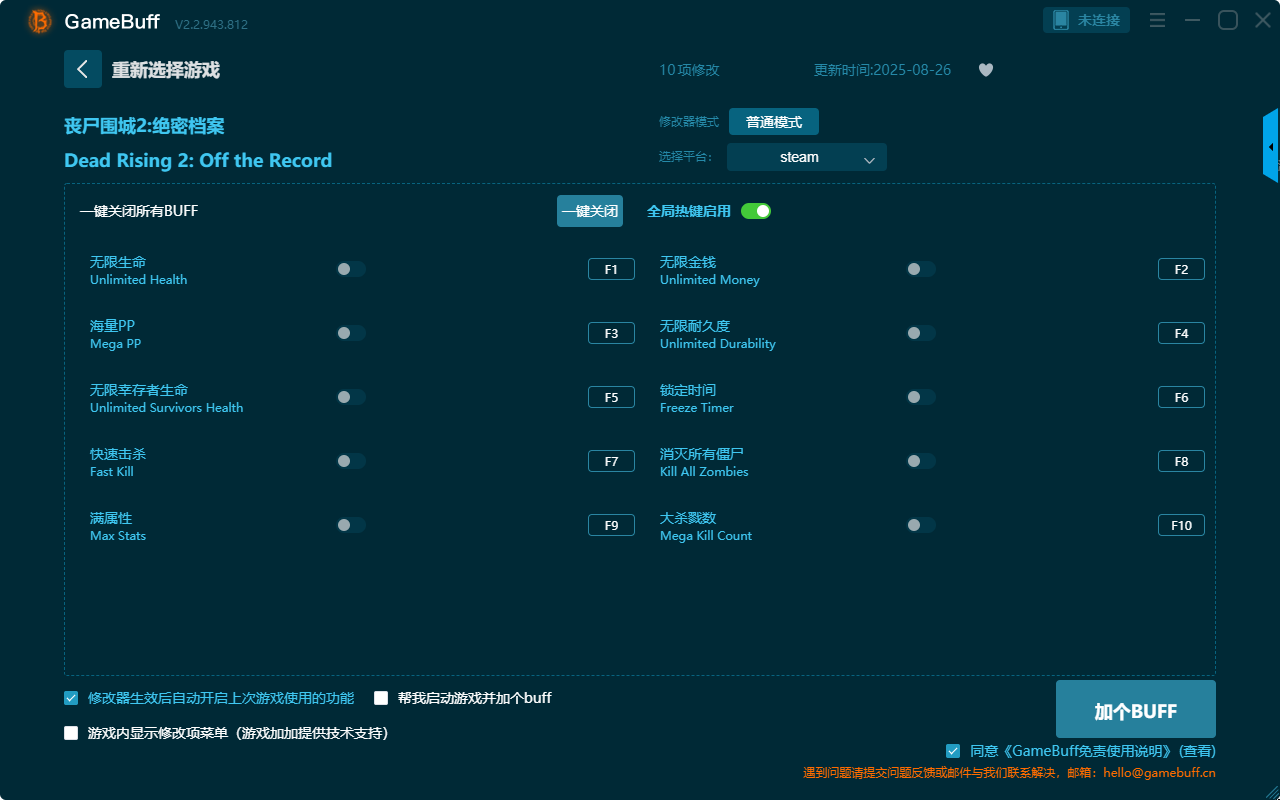Click the F5 hotkey box
This screenshot has height=800, width=1280.
611,397
